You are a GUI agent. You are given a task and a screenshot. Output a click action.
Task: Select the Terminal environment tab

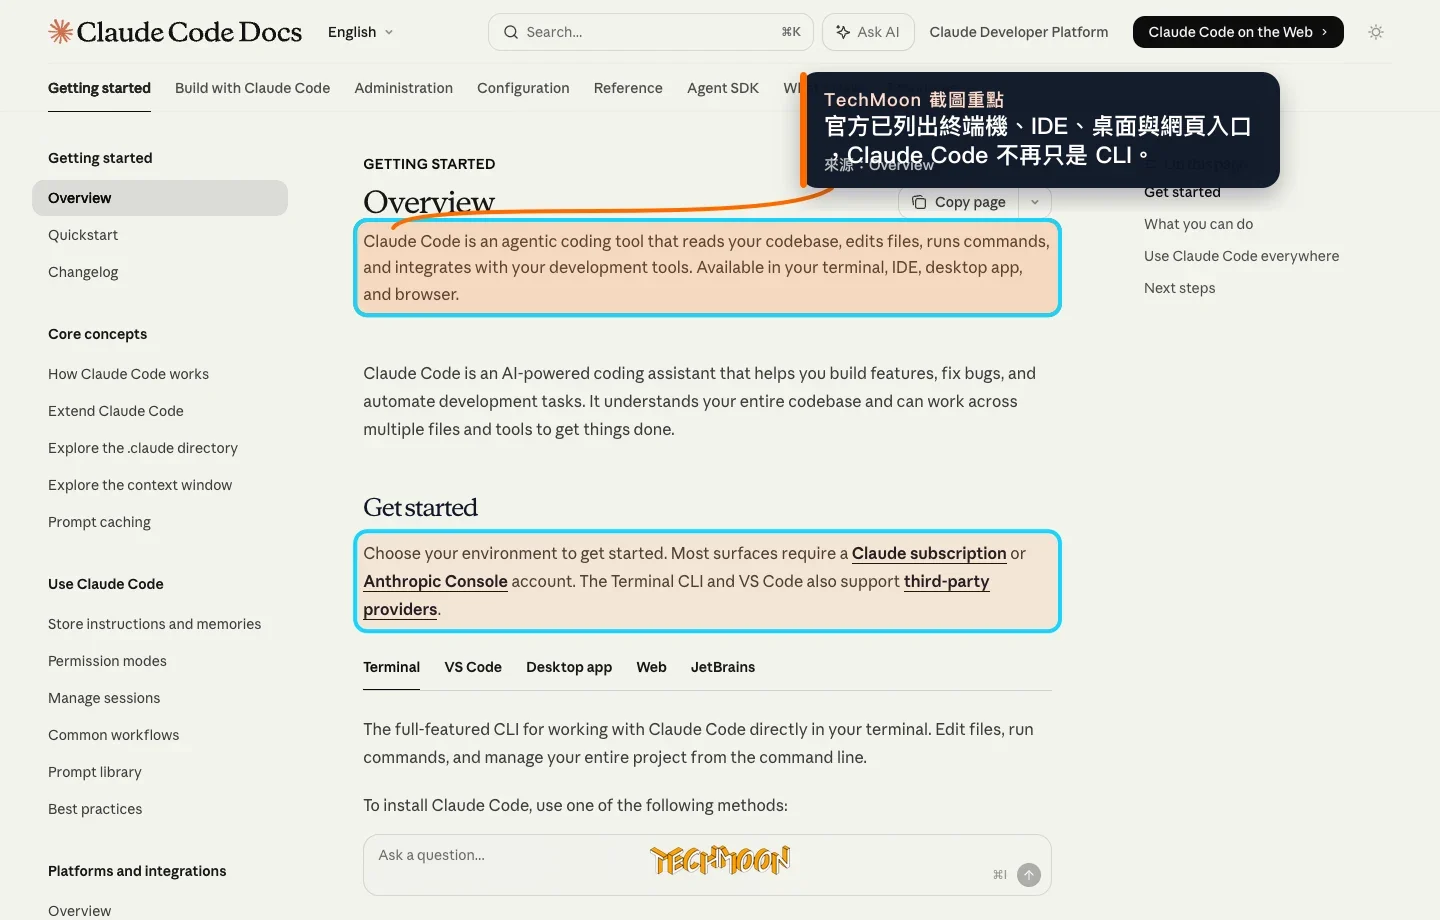(x=391, y=667)
